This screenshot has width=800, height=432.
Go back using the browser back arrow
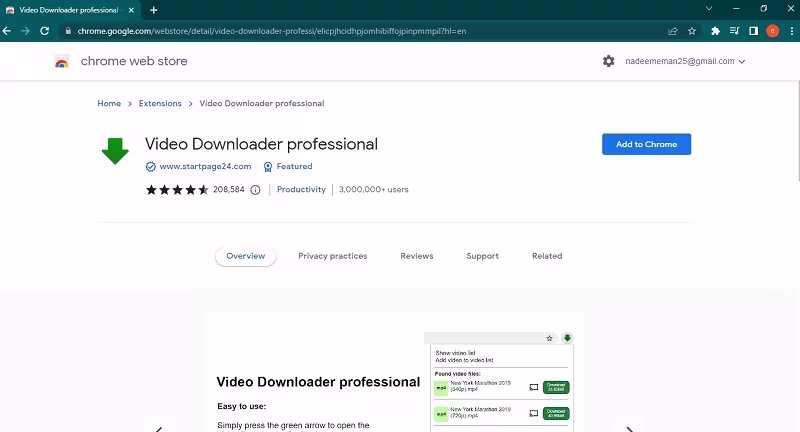7,31
